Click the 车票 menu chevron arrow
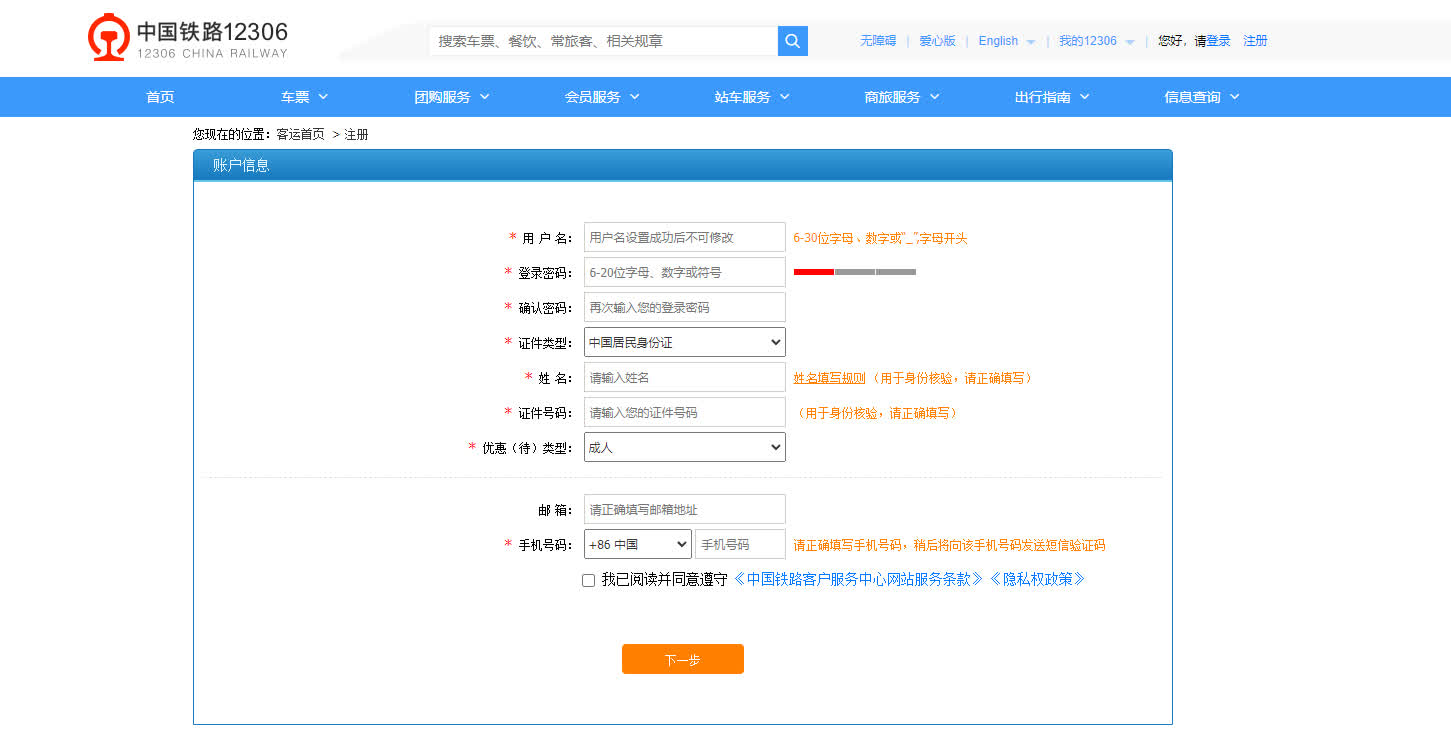This screenshot has height=731, width=1451. (323, 97)
